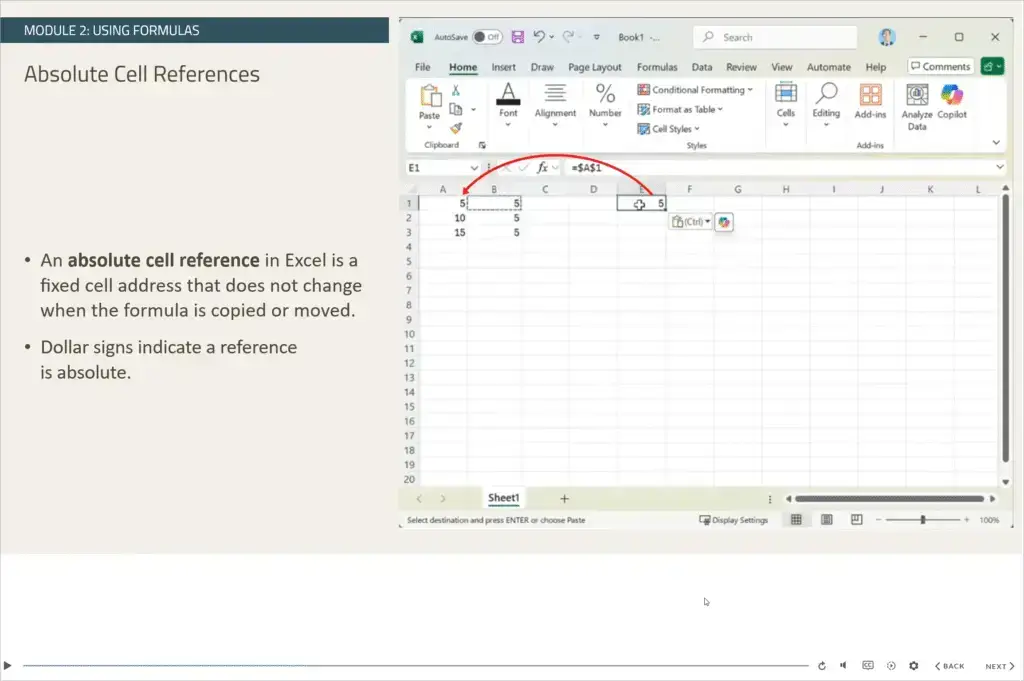Click the Sheet1 tab at the workbook bottom
This screenshot has height=681, width=1024.
pyautogui.click(x=504, y=497)
